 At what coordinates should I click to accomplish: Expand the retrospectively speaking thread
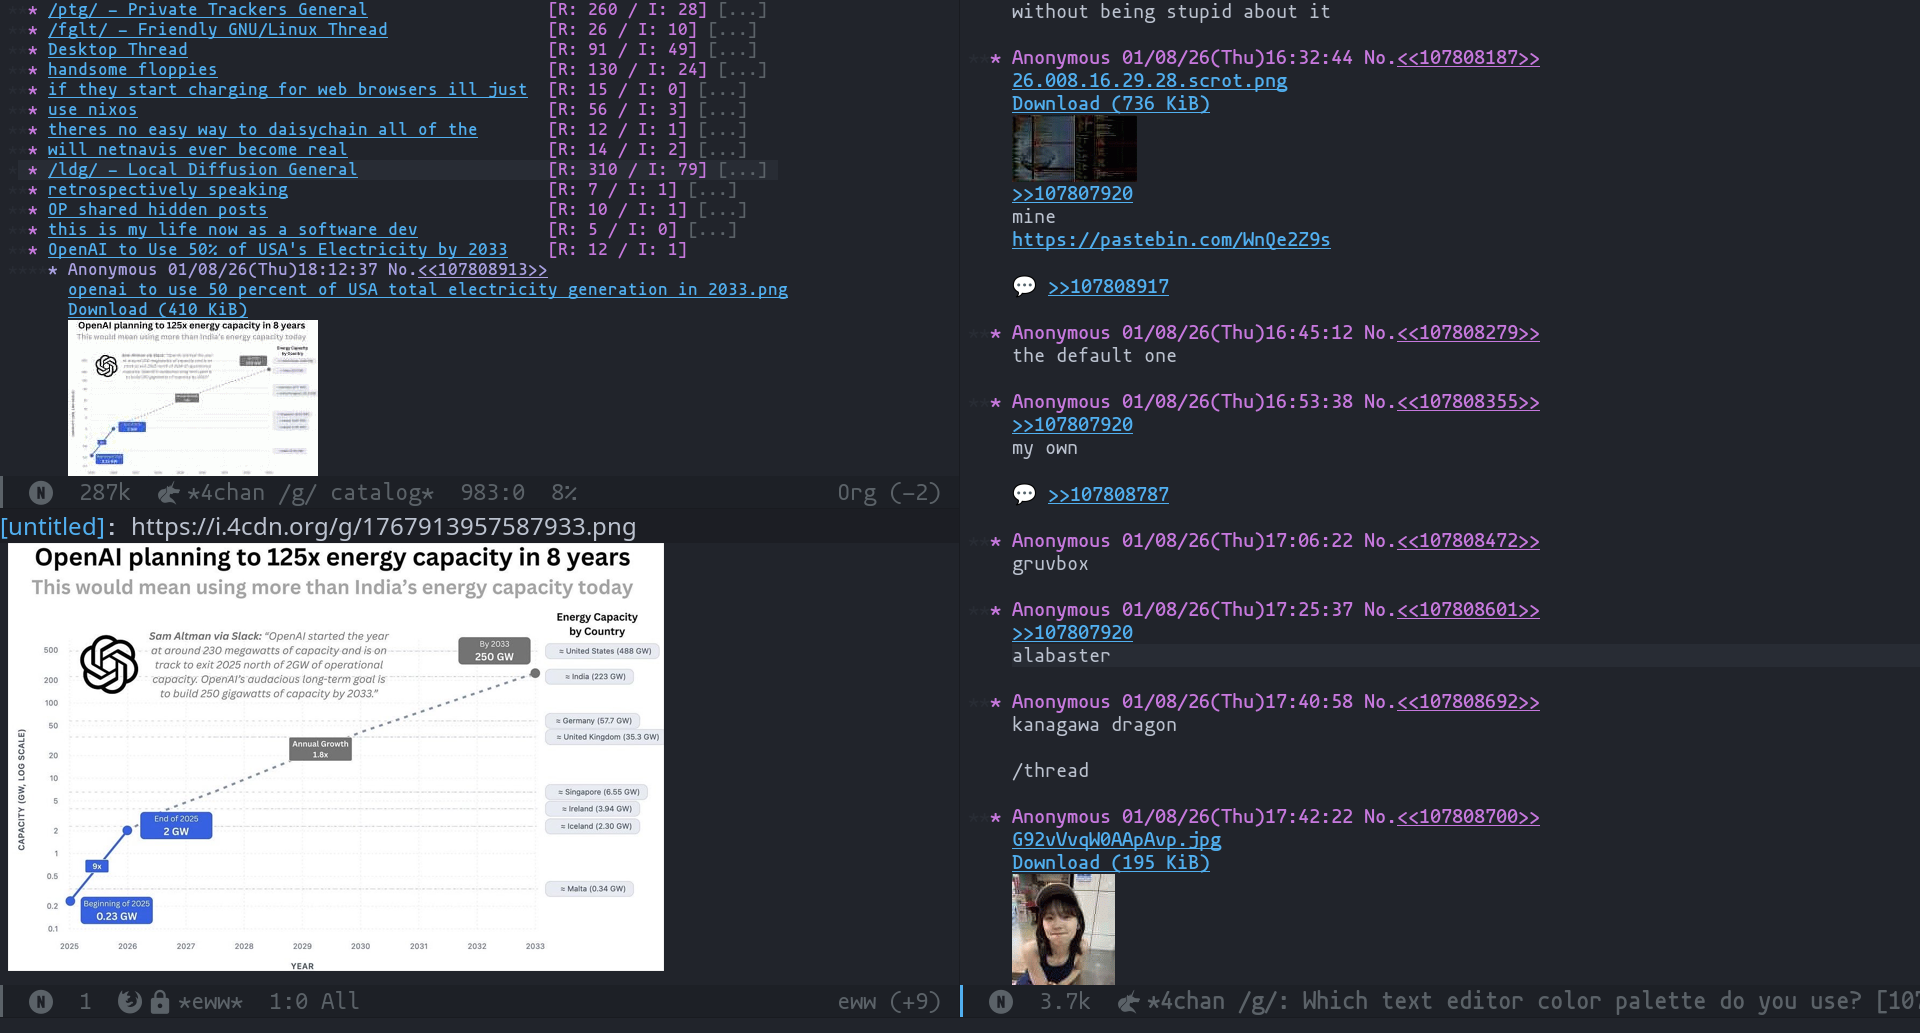coord(712,190)
